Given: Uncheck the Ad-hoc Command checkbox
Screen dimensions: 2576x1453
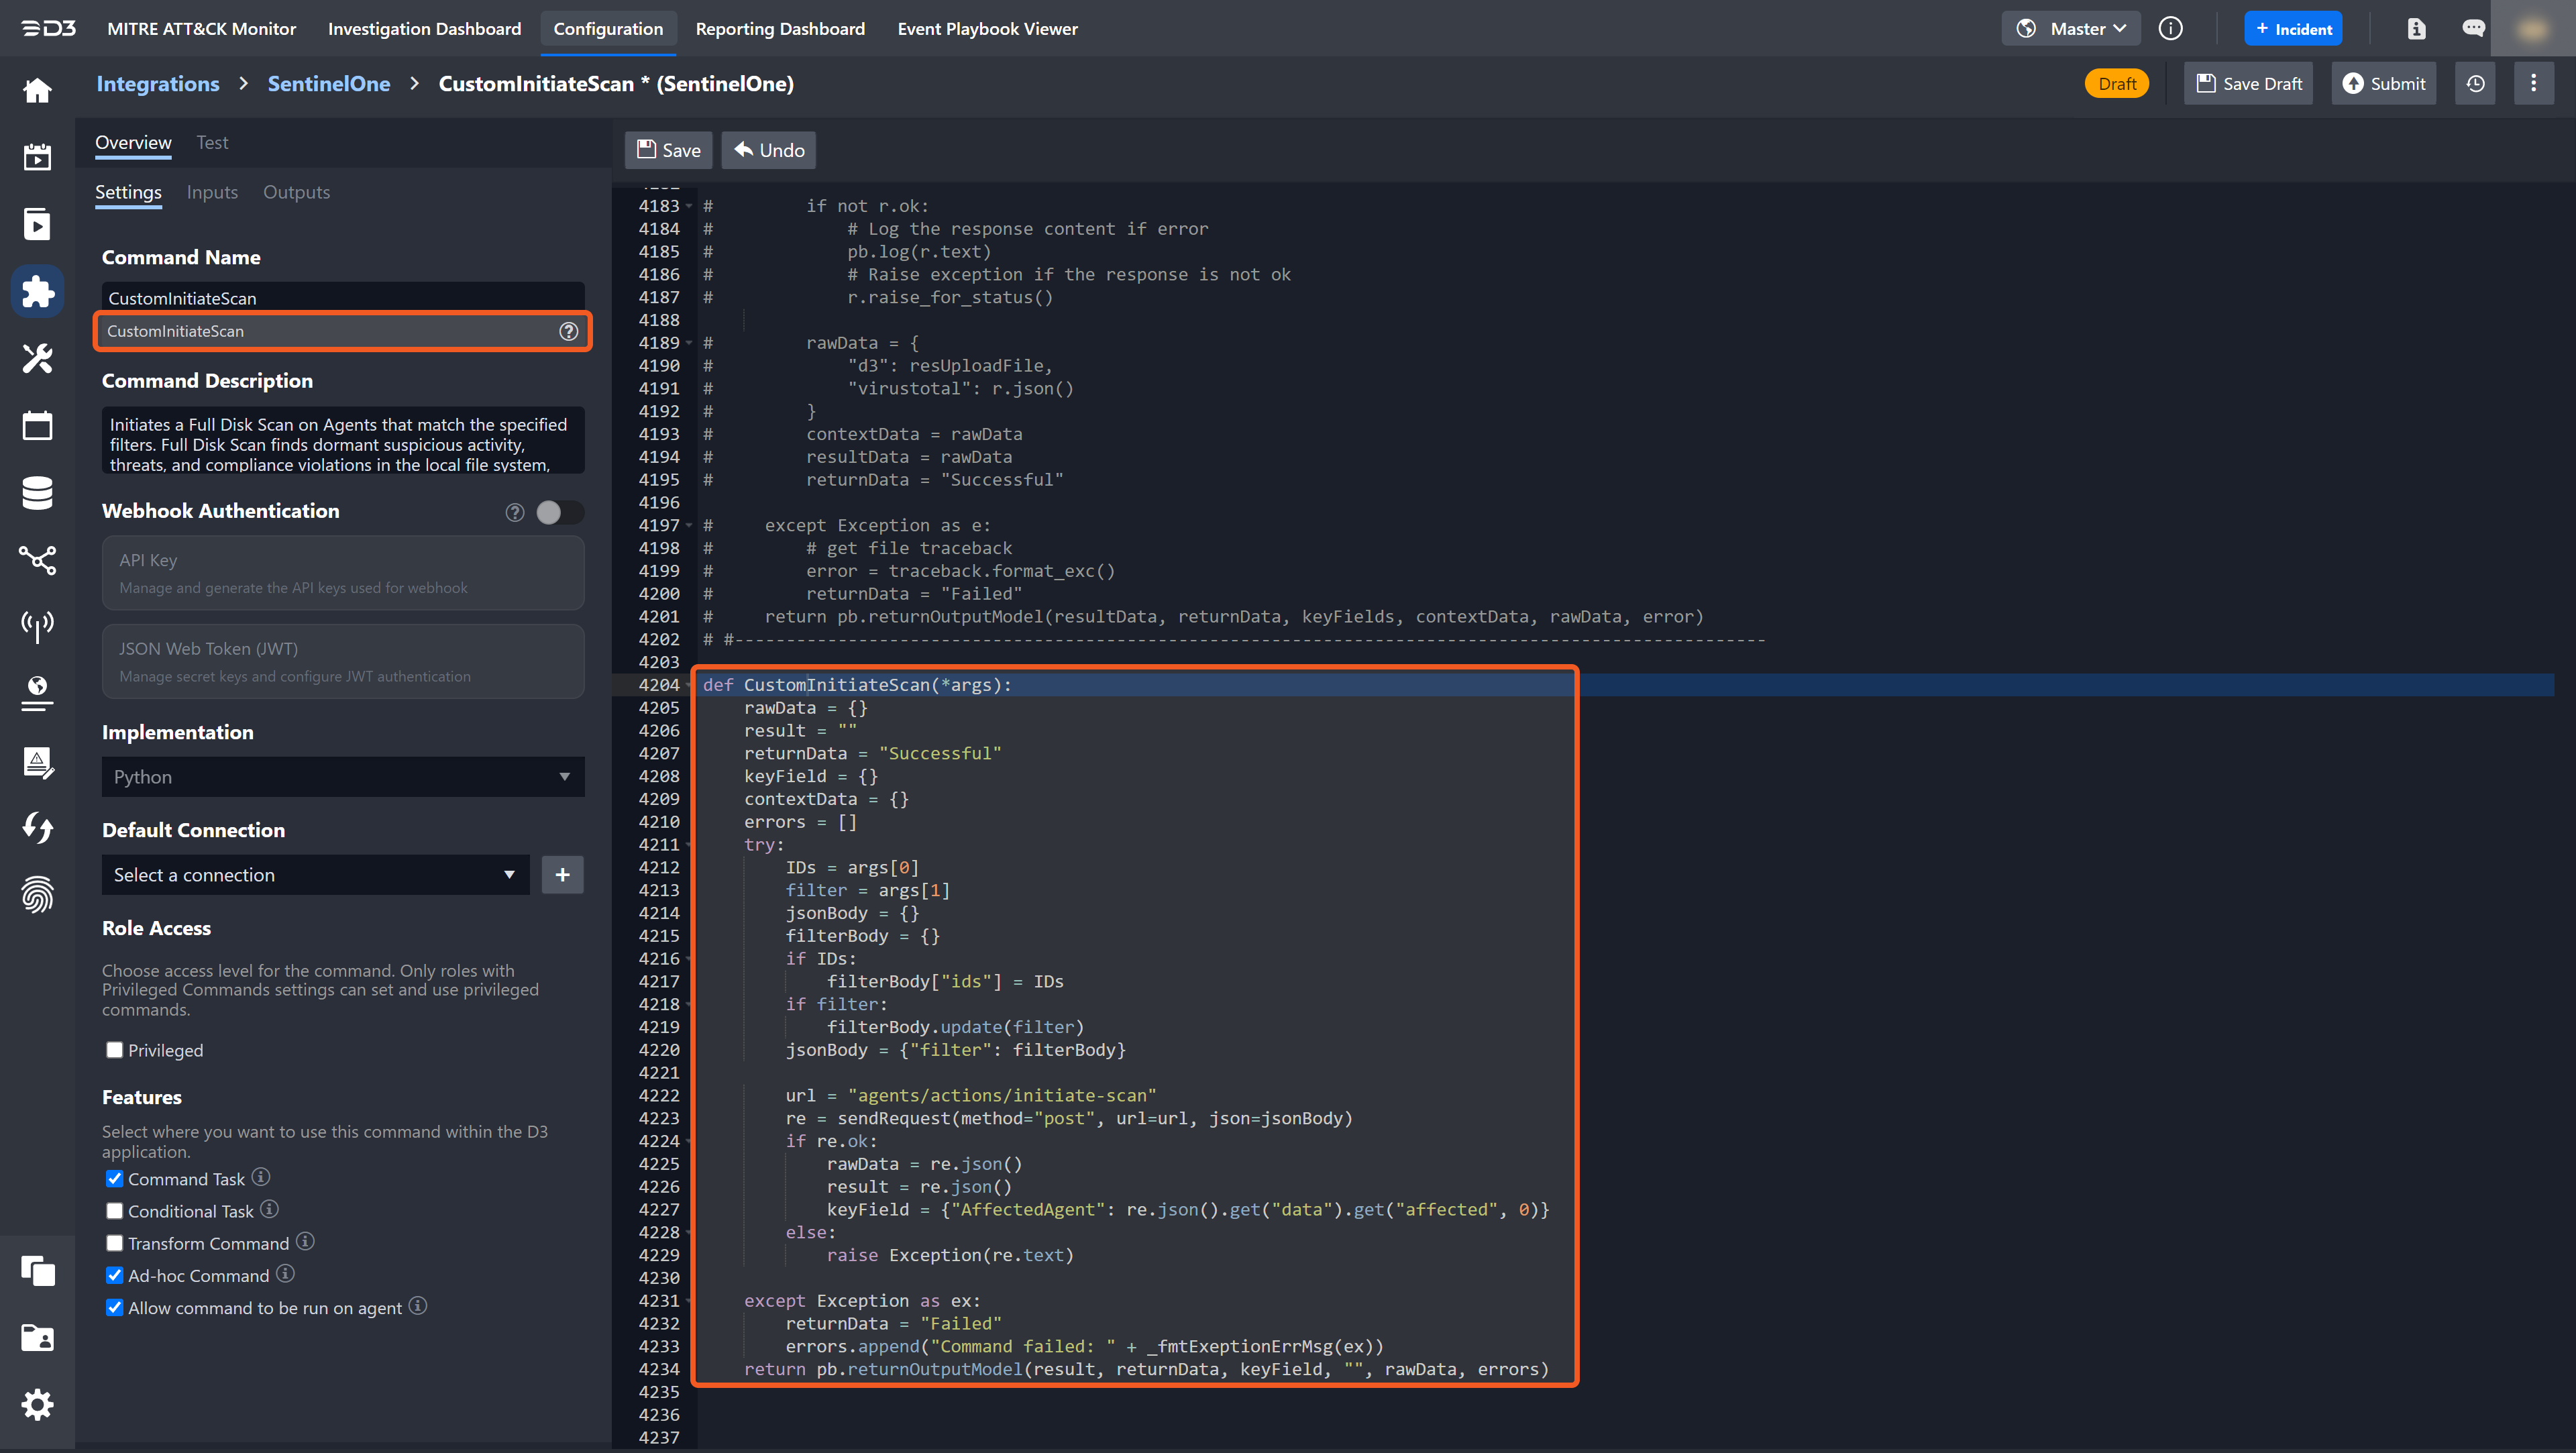Looking at the screenshot, I should pos(115,1275).
